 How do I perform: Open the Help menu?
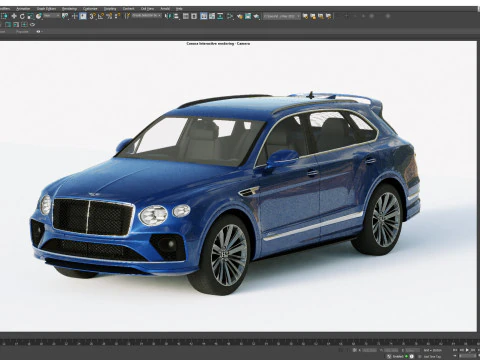[x=179, y=9]
